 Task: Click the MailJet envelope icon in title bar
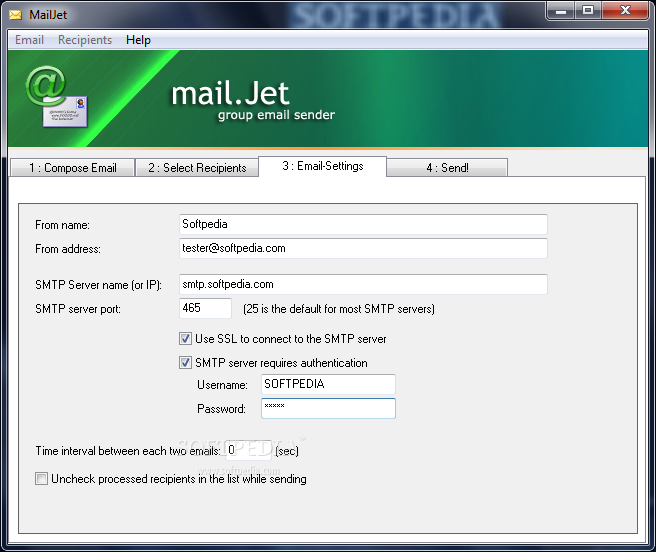(15, 15)
